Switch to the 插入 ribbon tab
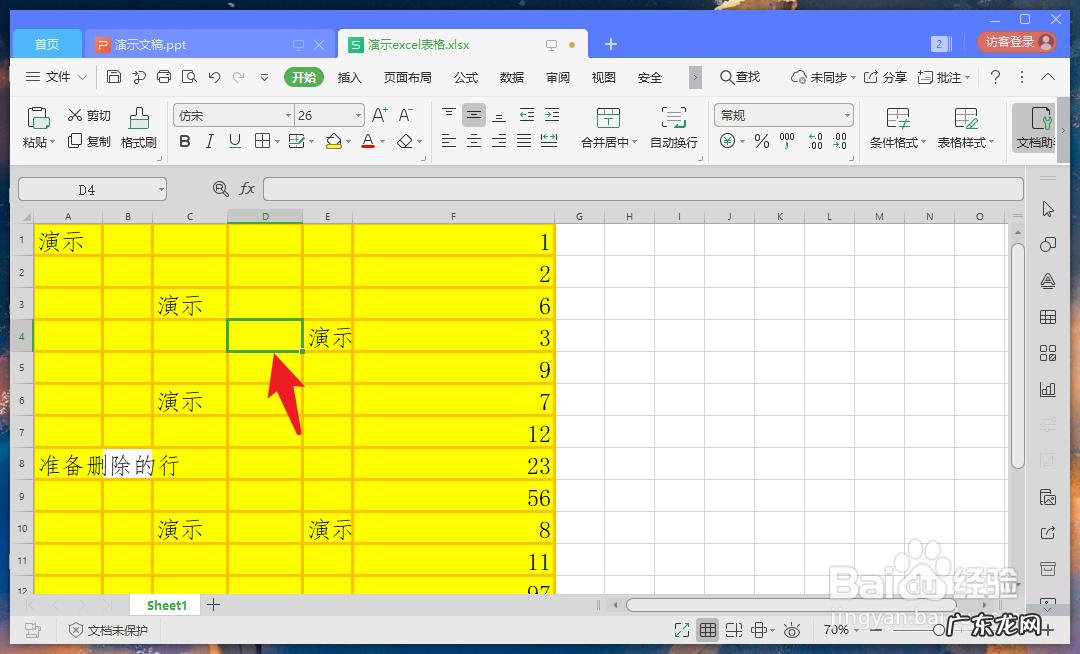The height and width of the screenshot is (654, 1080). click(x=349, y=77)
